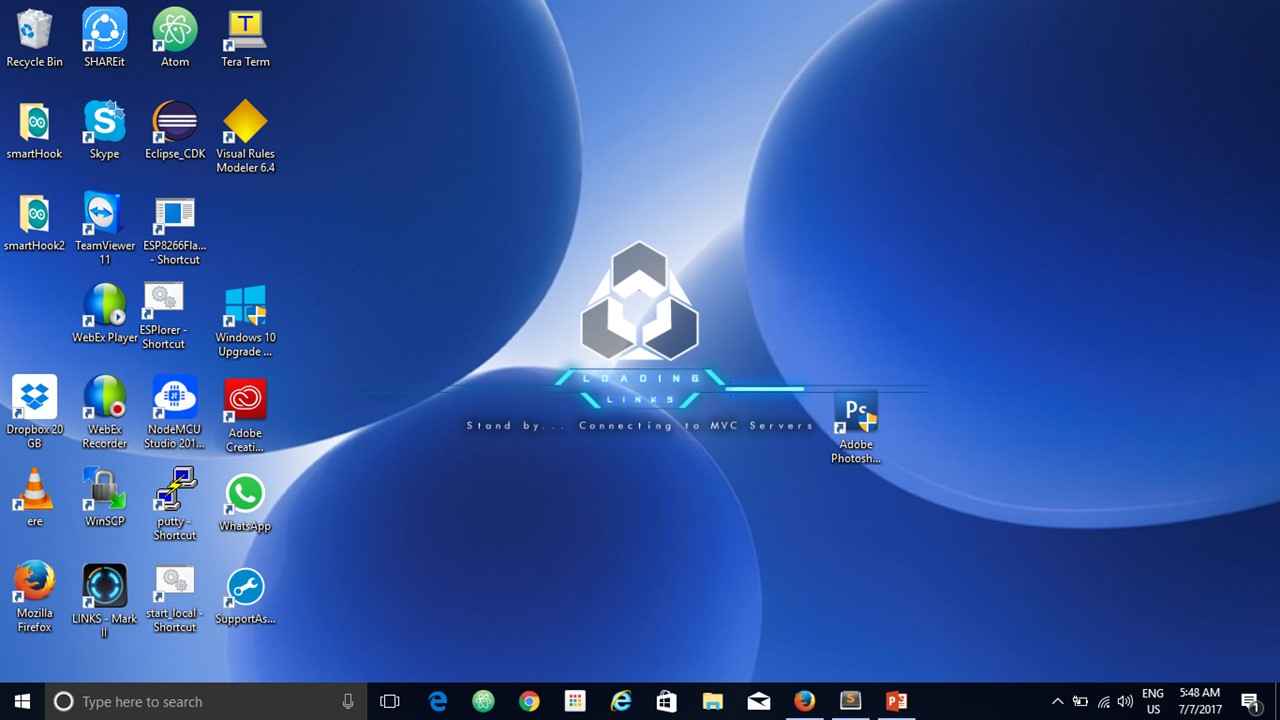Screen dimensions: 1280x720
Task: Open File Explorer from taskbar
Action: pos(713,701)
